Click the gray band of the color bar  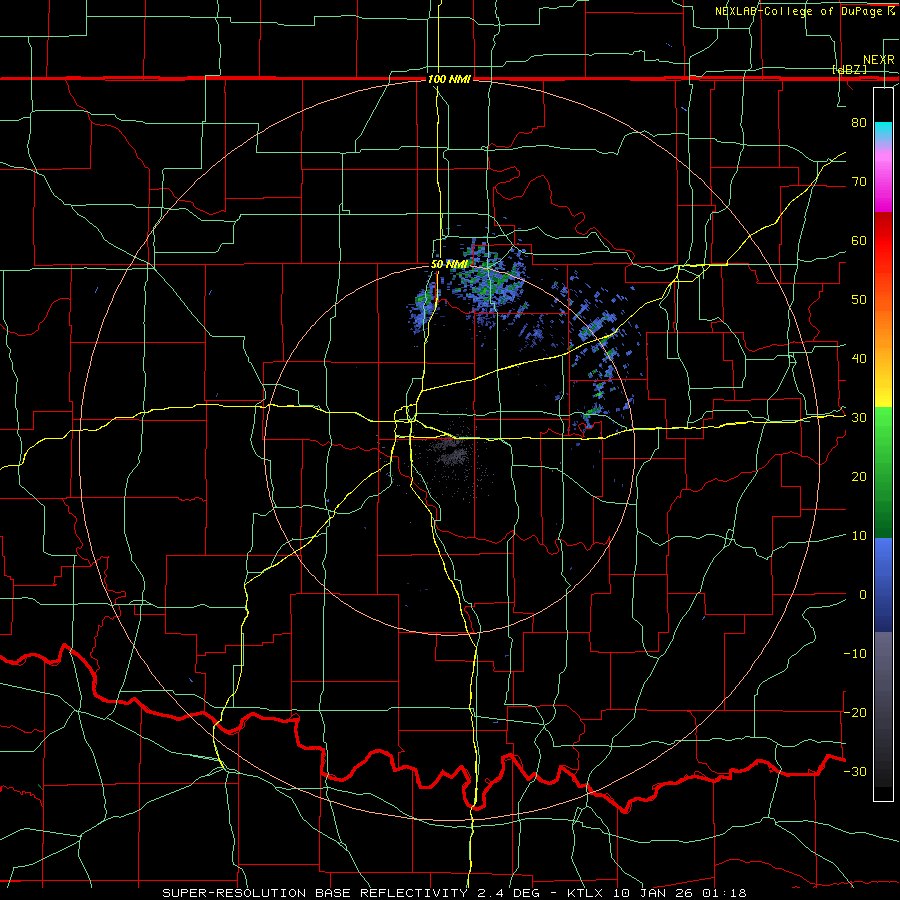883,709
